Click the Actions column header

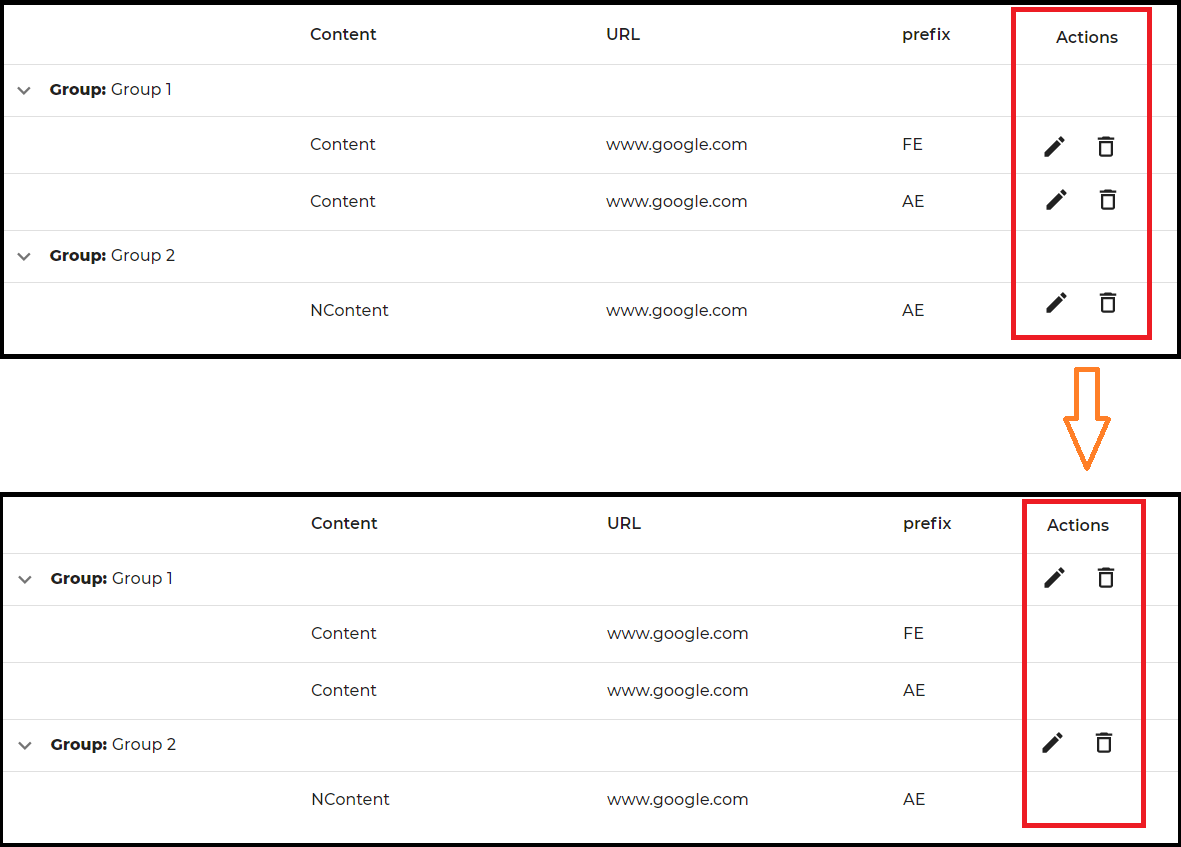1086,37
